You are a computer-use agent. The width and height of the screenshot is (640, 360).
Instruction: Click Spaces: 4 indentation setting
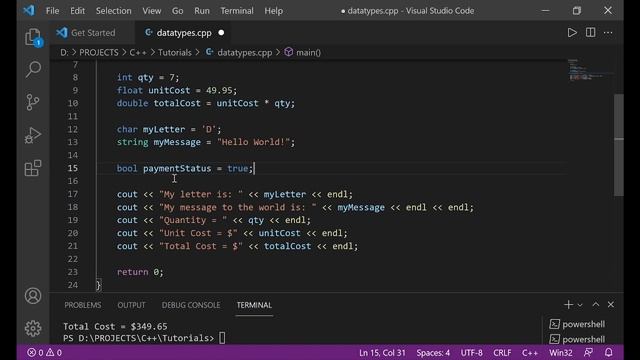coord(433,353)
